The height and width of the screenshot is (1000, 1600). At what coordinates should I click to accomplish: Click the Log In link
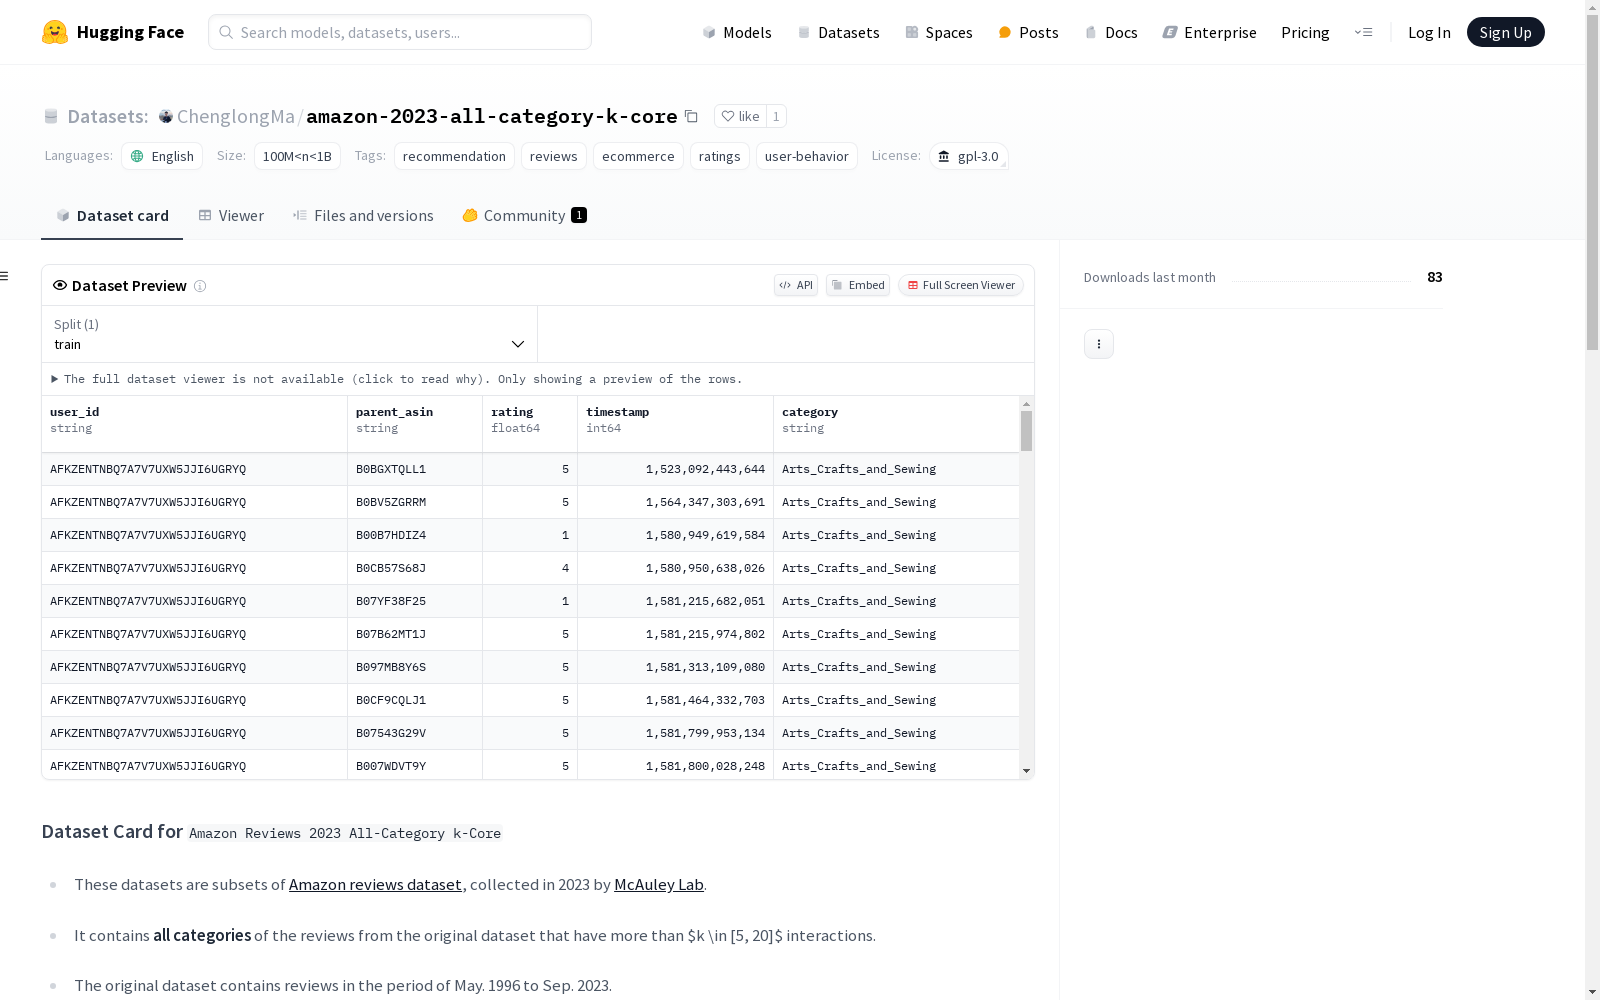1429,32
